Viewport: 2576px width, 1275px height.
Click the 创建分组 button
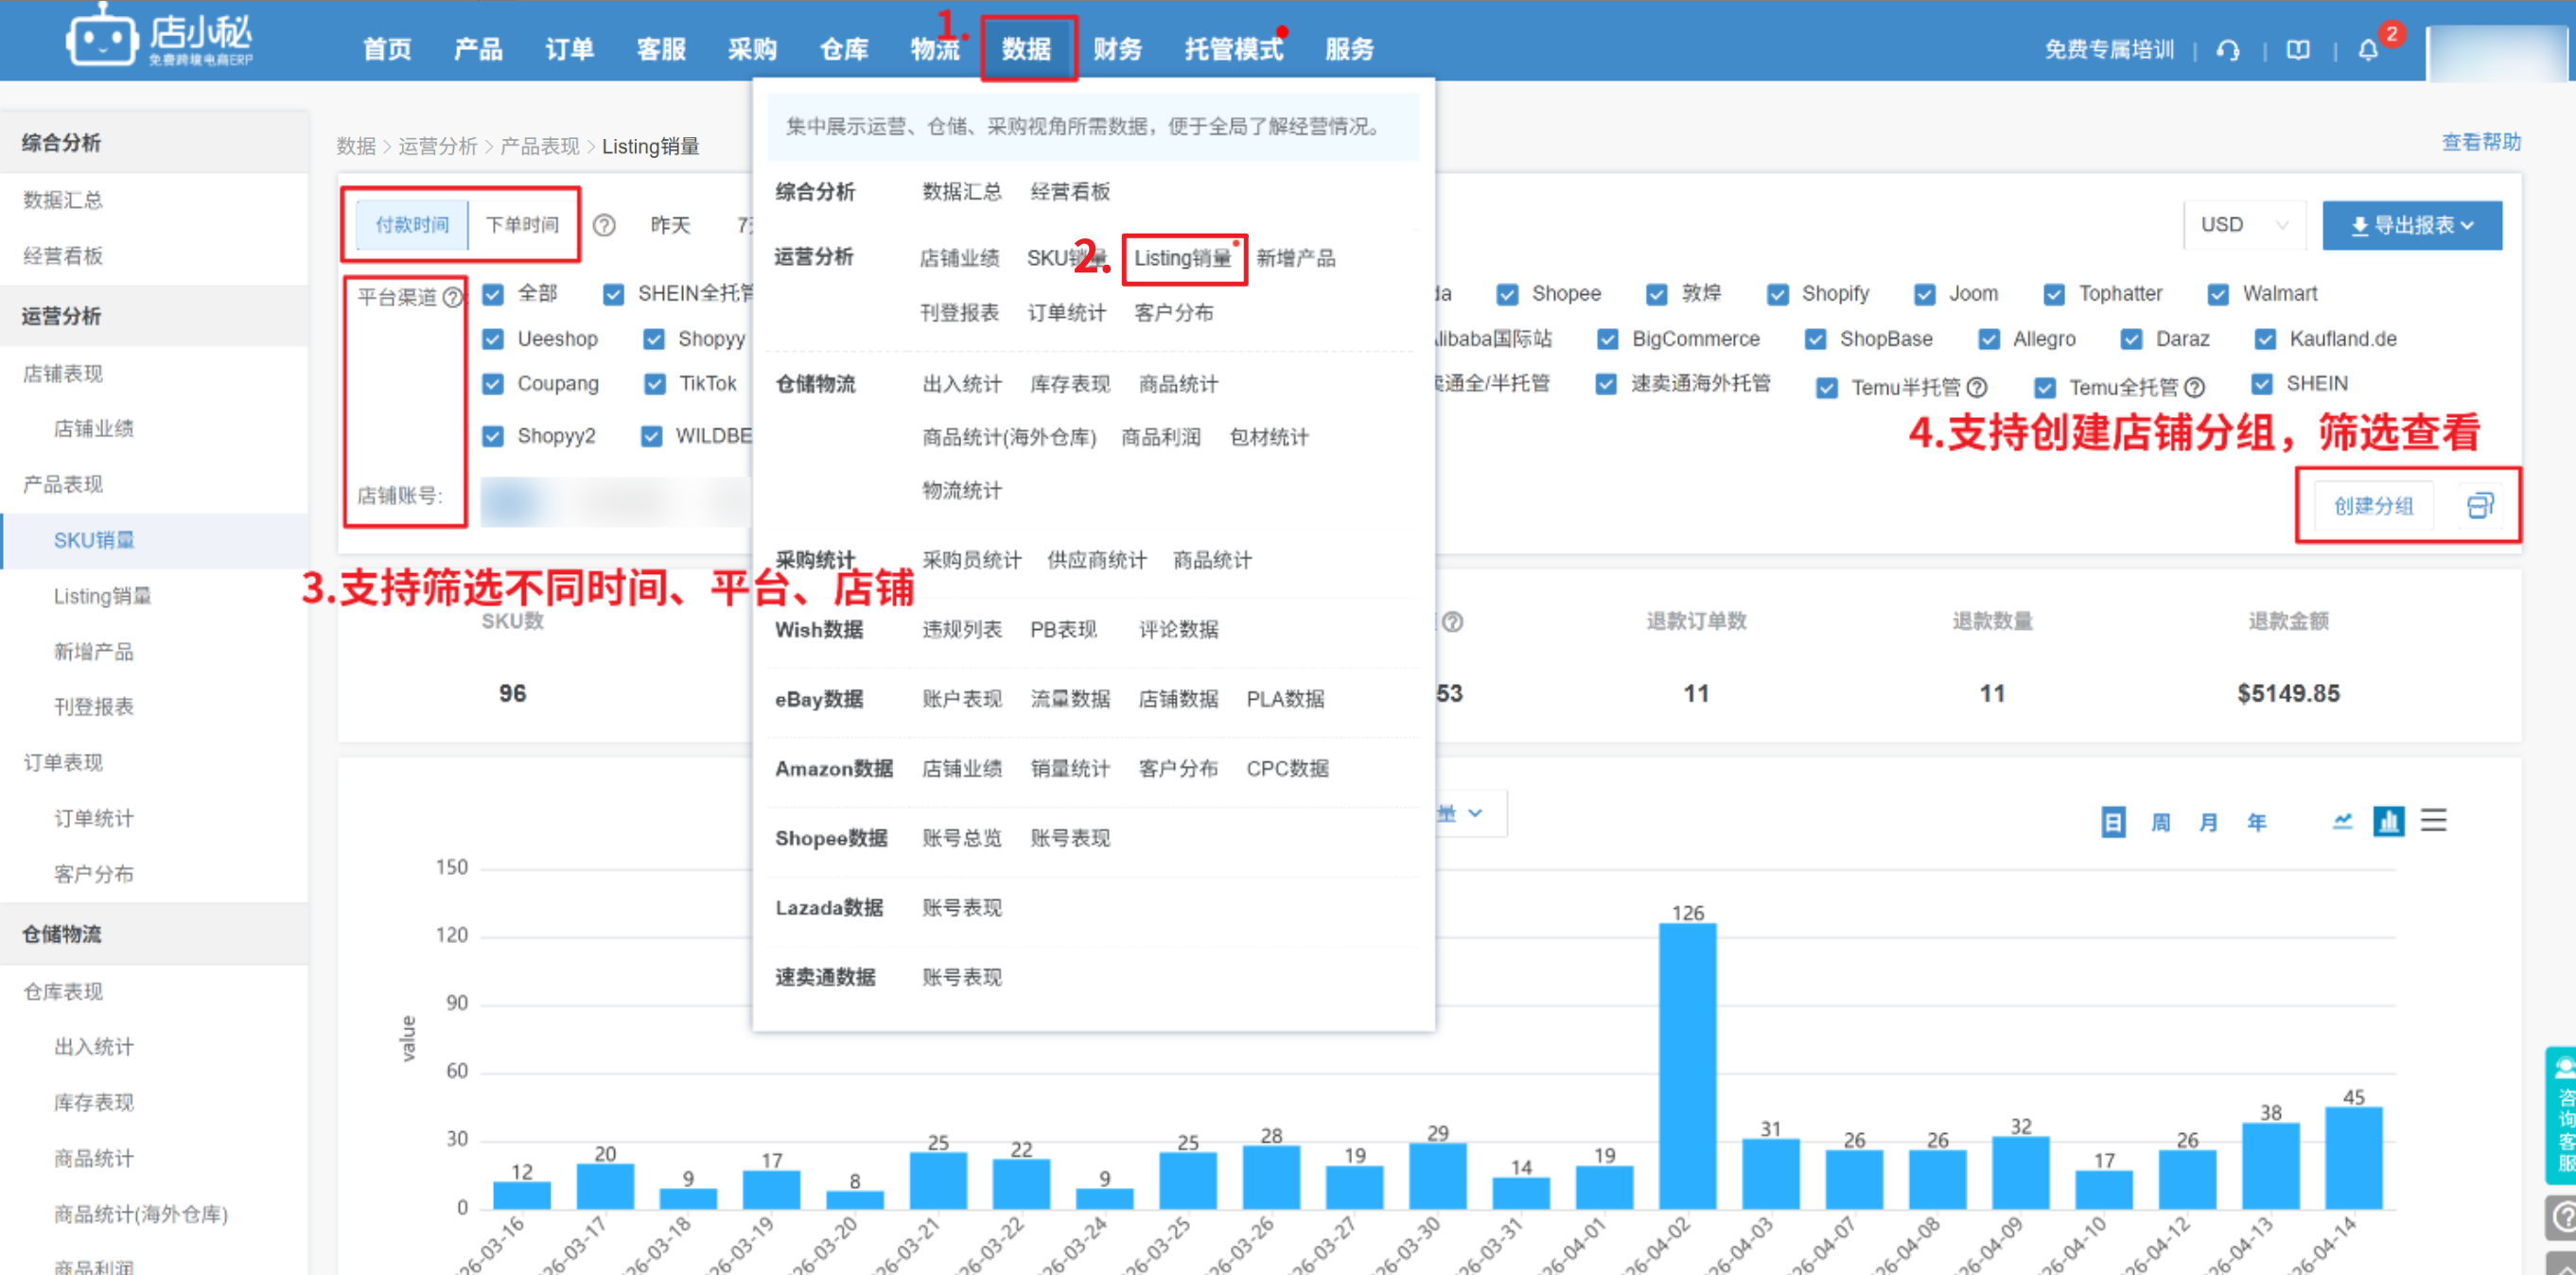click(x=2373, y=506)
